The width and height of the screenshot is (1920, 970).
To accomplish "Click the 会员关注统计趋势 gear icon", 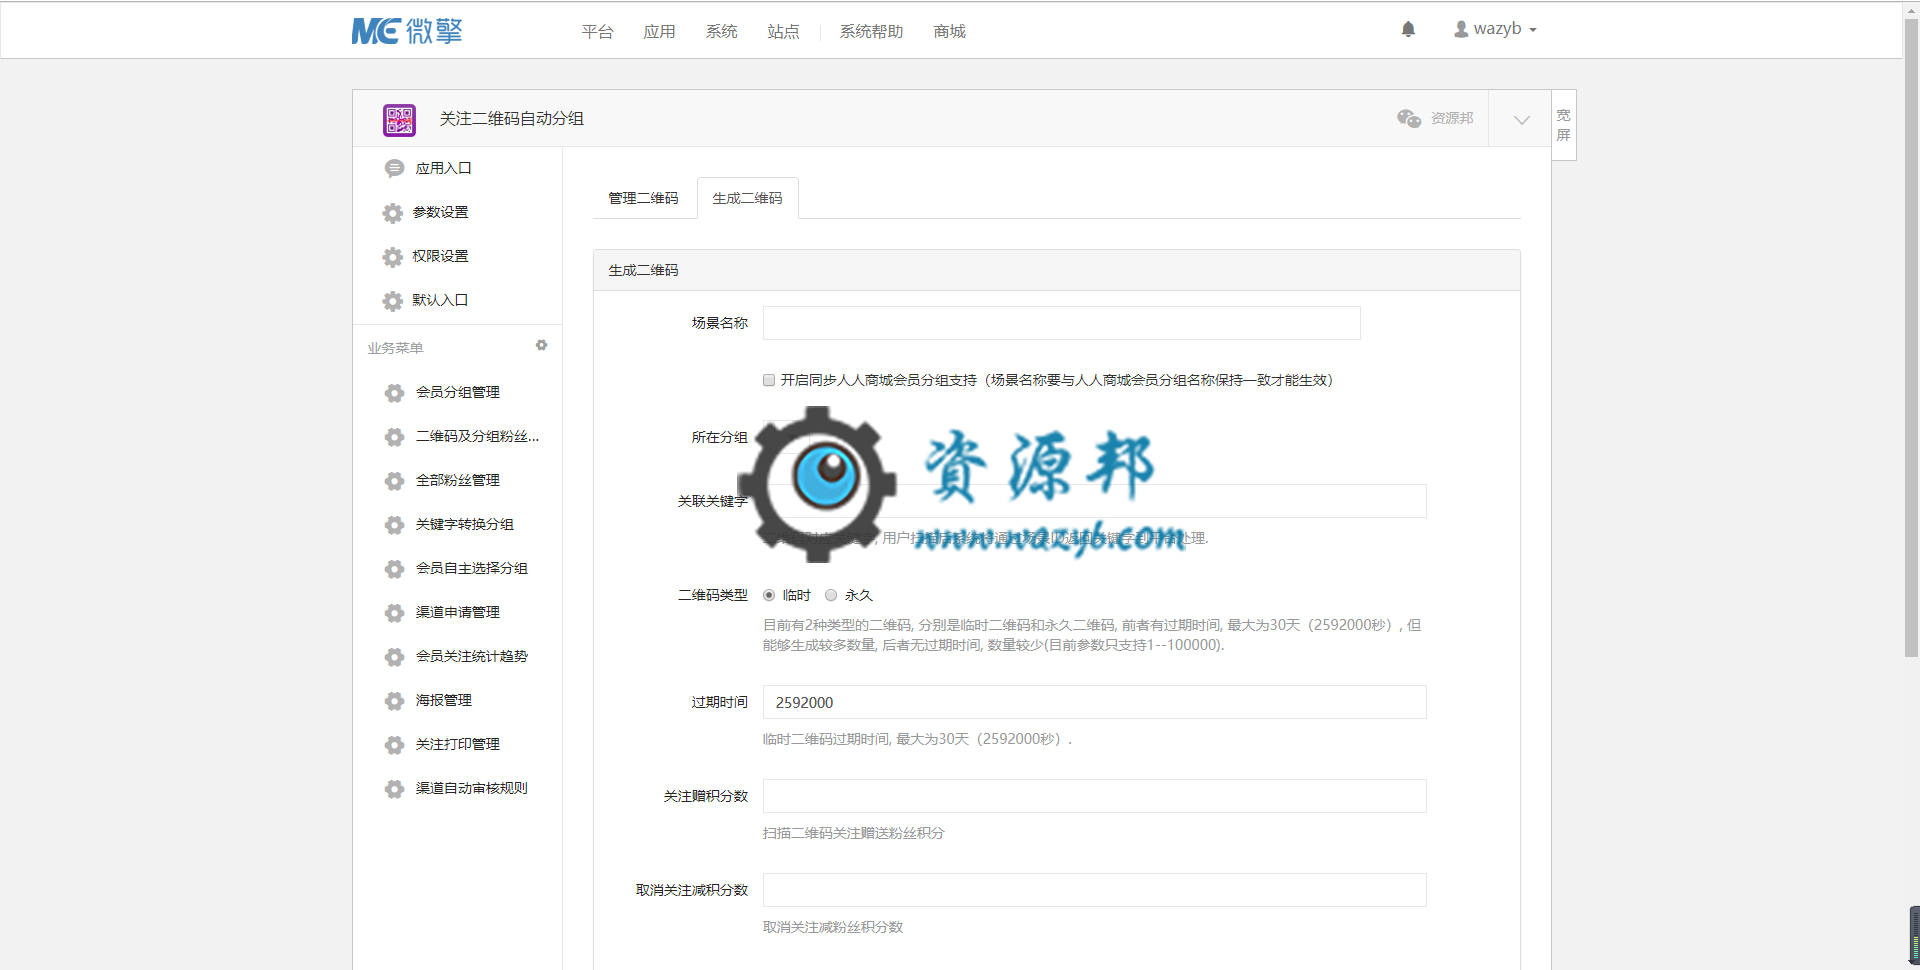I will pyautogui.click(x=394, y=656).
